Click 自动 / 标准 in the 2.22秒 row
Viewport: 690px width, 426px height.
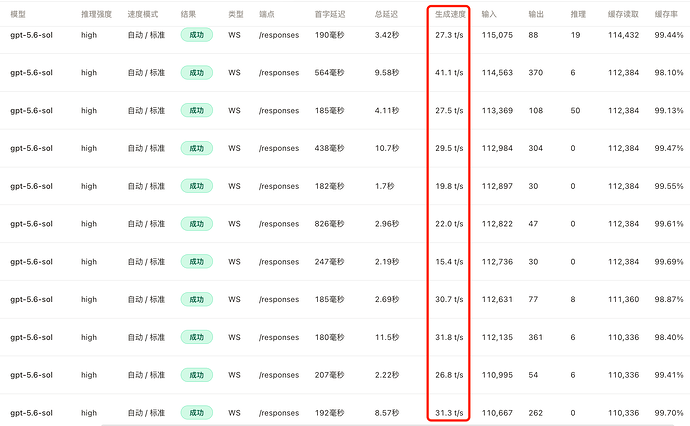[146, 375]
